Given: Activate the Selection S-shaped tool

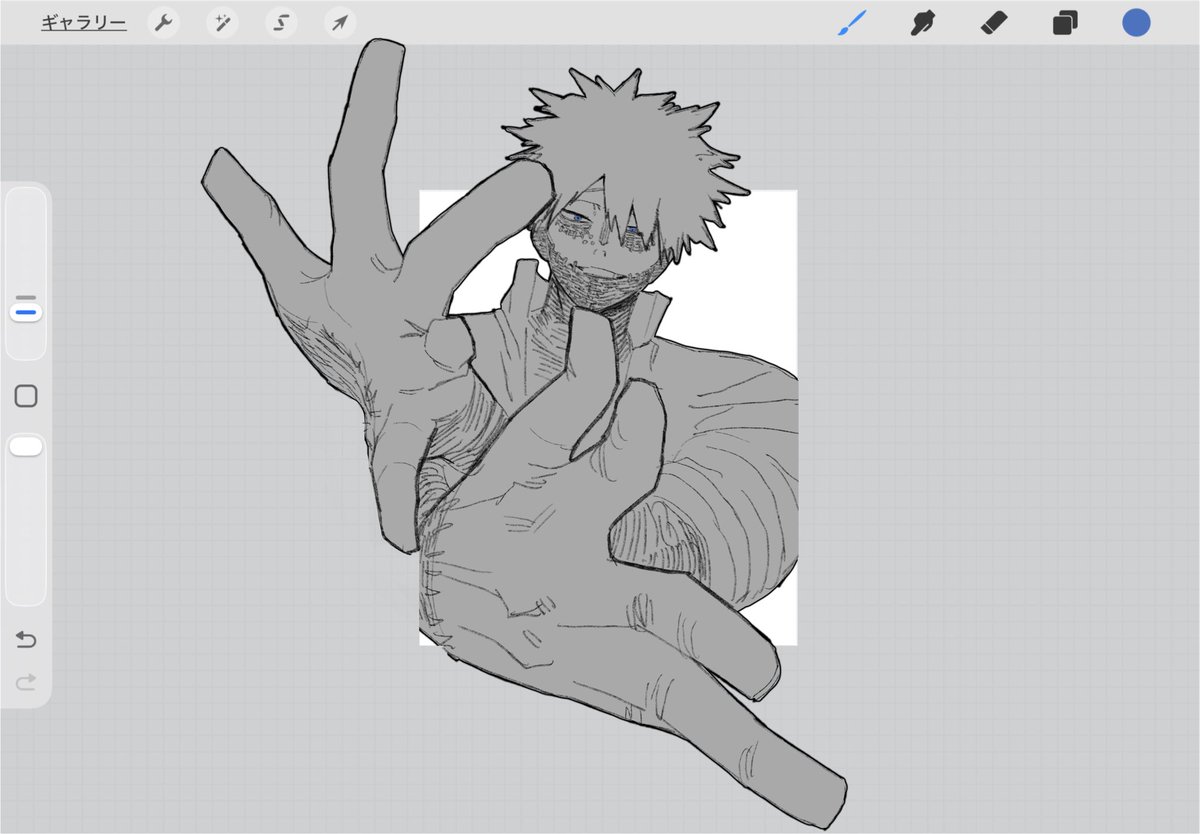Looking at the screenshot, I should [x=281, y=22].
